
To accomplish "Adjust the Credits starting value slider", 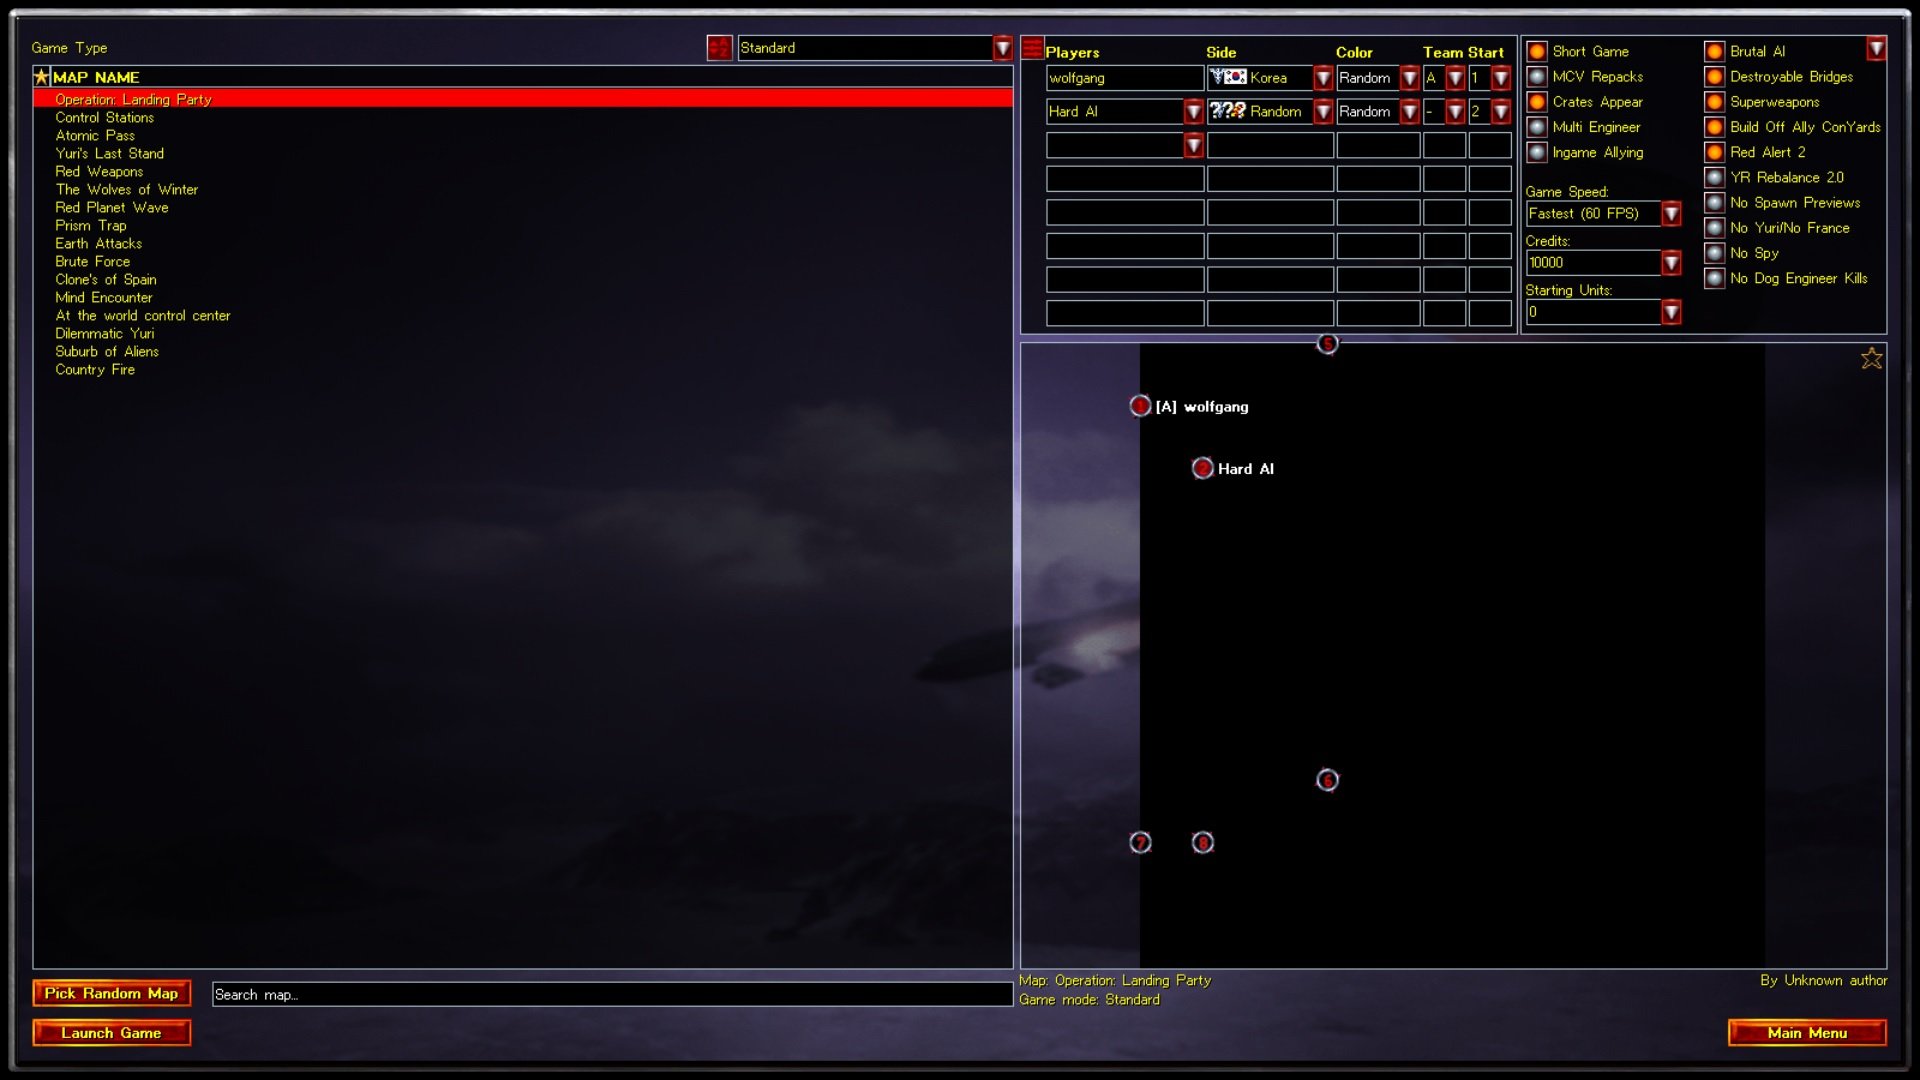I will pos(1672,262).
